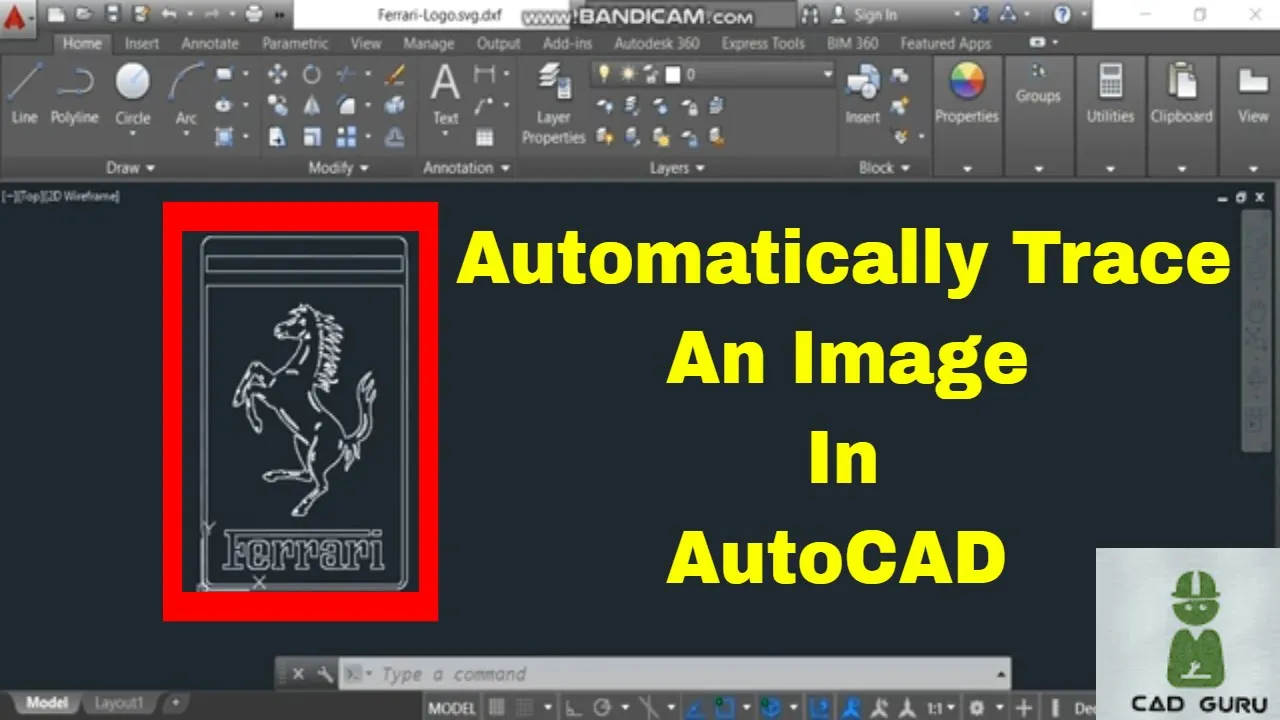Click the Mirror tool icon
The image size is (1280, 720).
click(x=312, y=105)
